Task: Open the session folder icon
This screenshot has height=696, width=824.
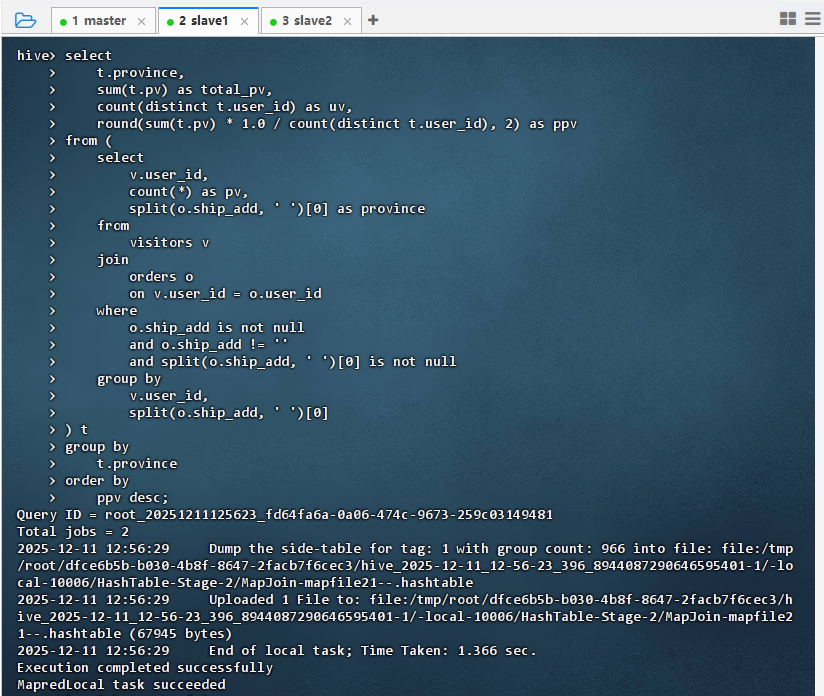Action: (x=25, y=21)
